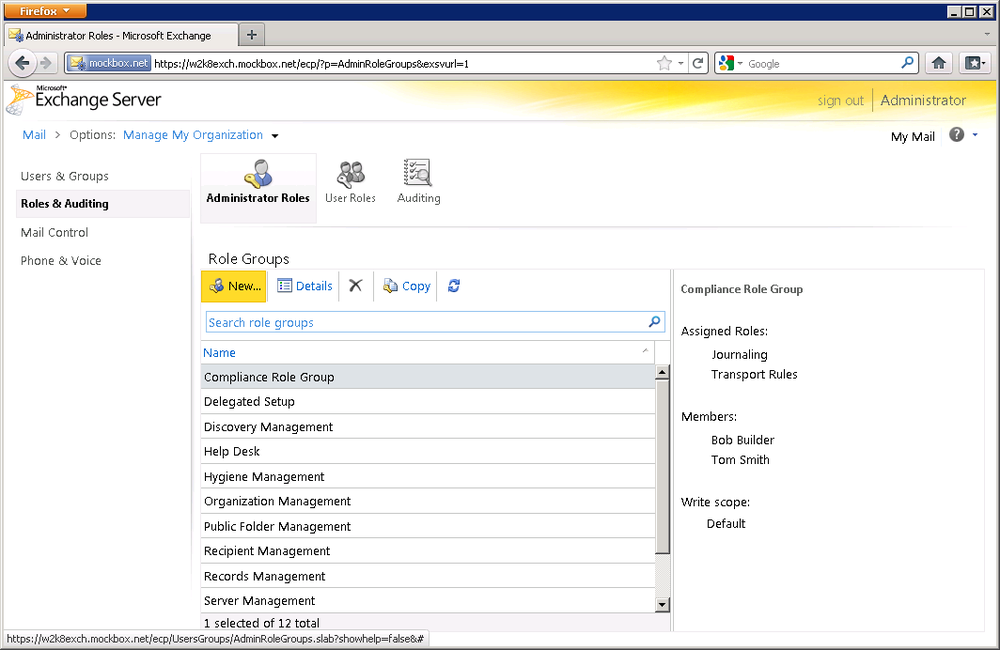Select Discovery Management row
This screenshot has height=650, width=1000.
428,427
